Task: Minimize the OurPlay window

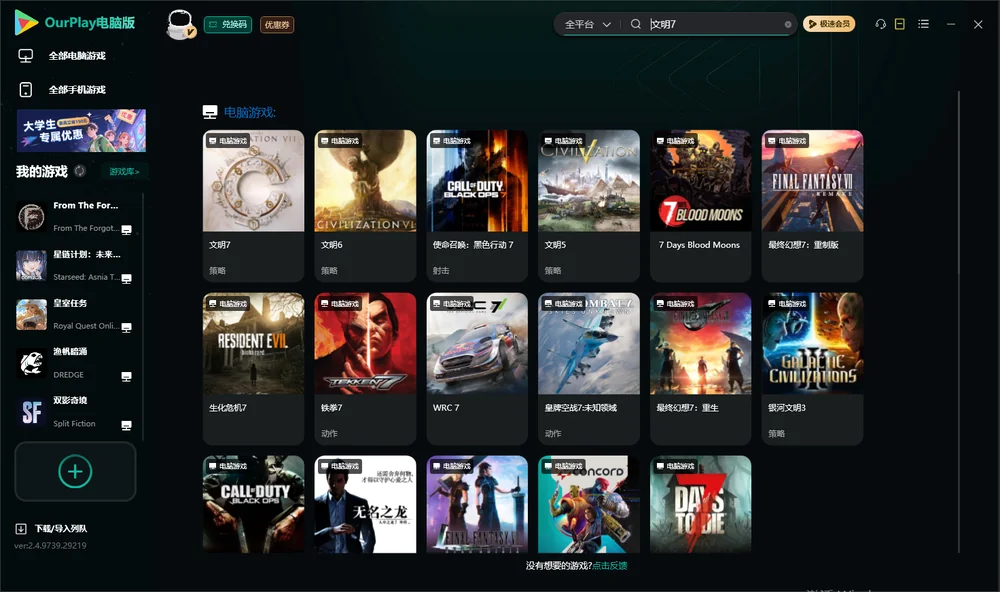Action: 951,24
